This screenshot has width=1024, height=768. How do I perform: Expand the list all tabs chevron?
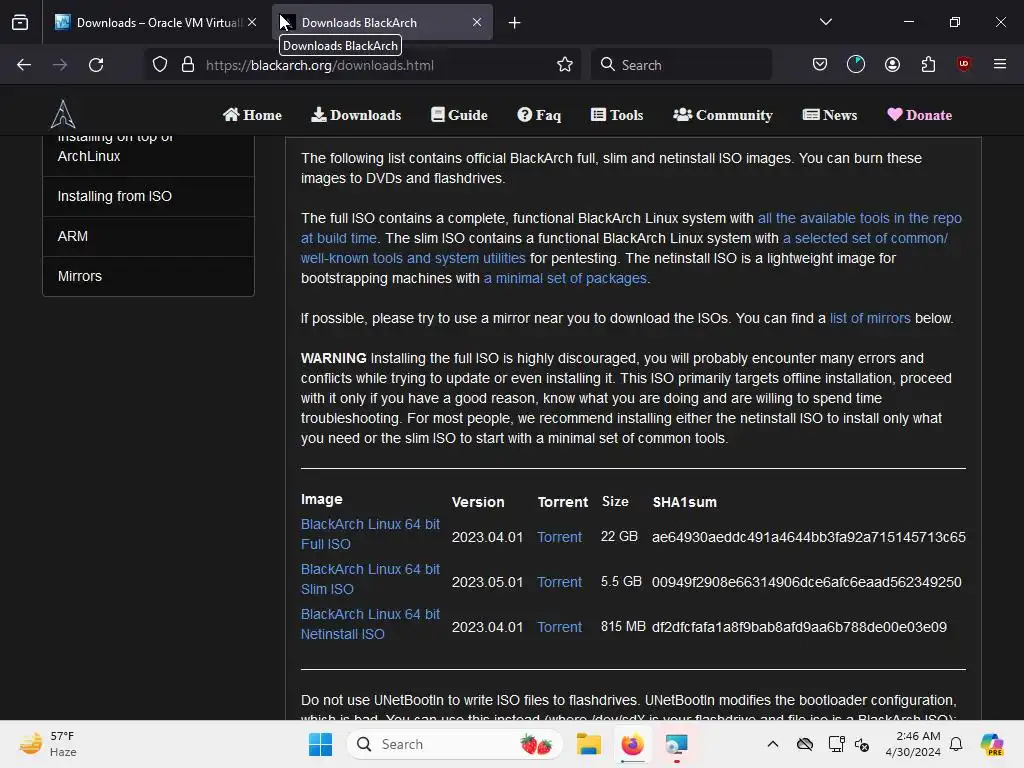(x=826, y=22)
